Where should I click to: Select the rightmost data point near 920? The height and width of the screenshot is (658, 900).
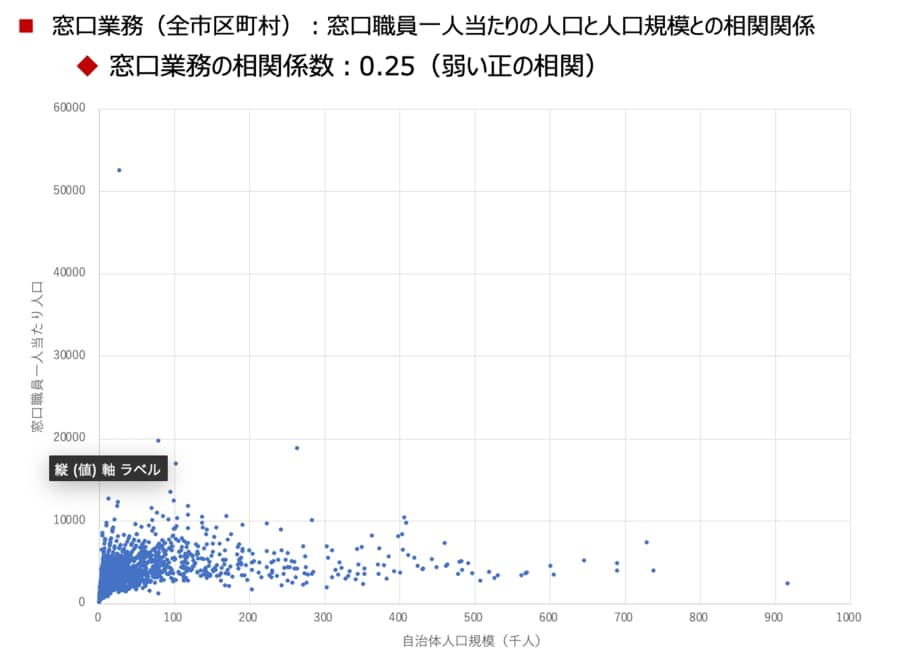click(x=788, y=583)
